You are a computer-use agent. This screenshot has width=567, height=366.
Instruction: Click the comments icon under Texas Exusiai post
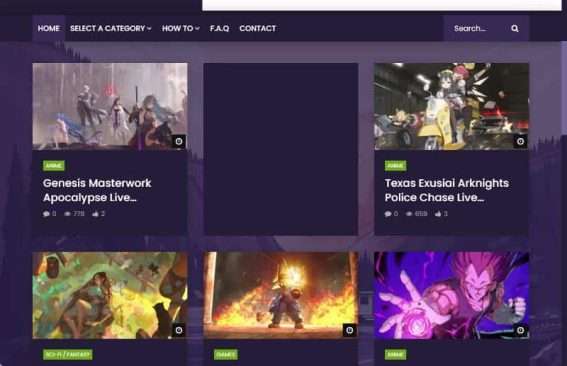(388, 214)
